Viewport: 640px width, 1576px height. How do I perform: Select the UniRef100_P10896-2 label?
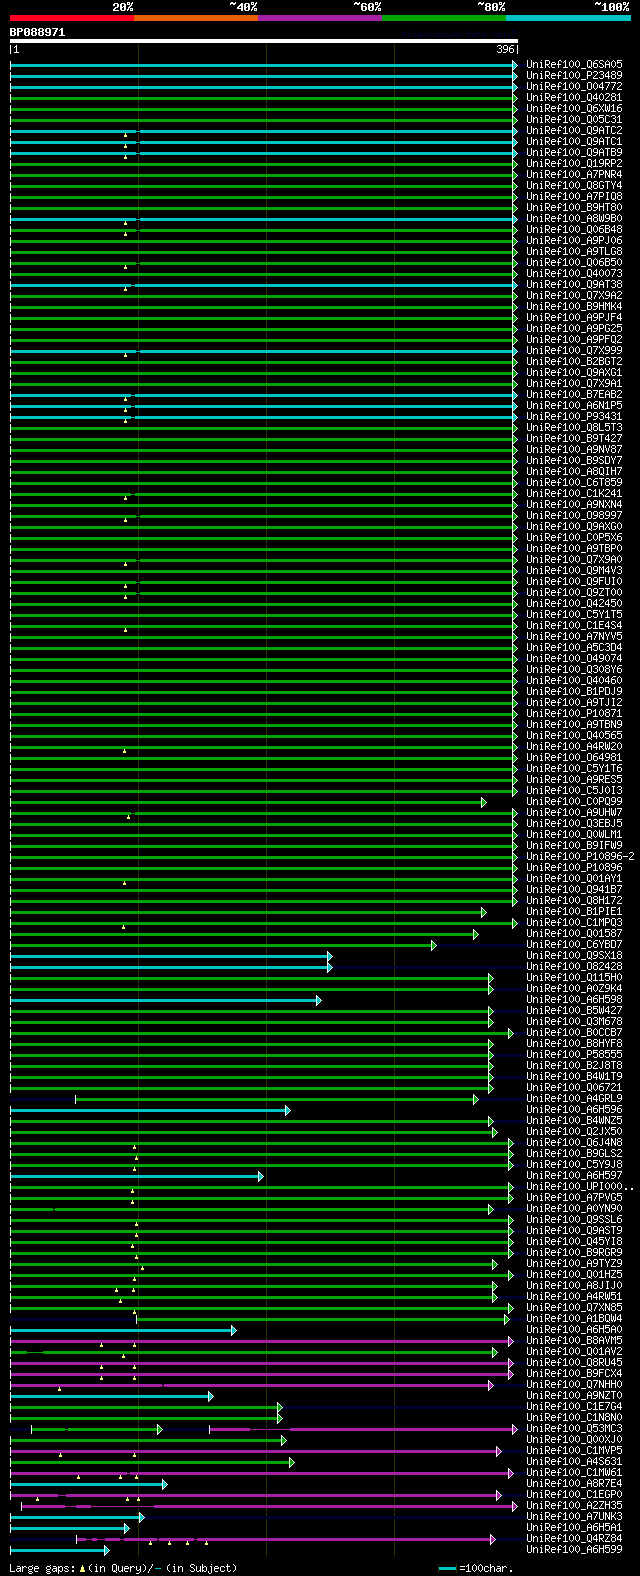tap(580, 857)
